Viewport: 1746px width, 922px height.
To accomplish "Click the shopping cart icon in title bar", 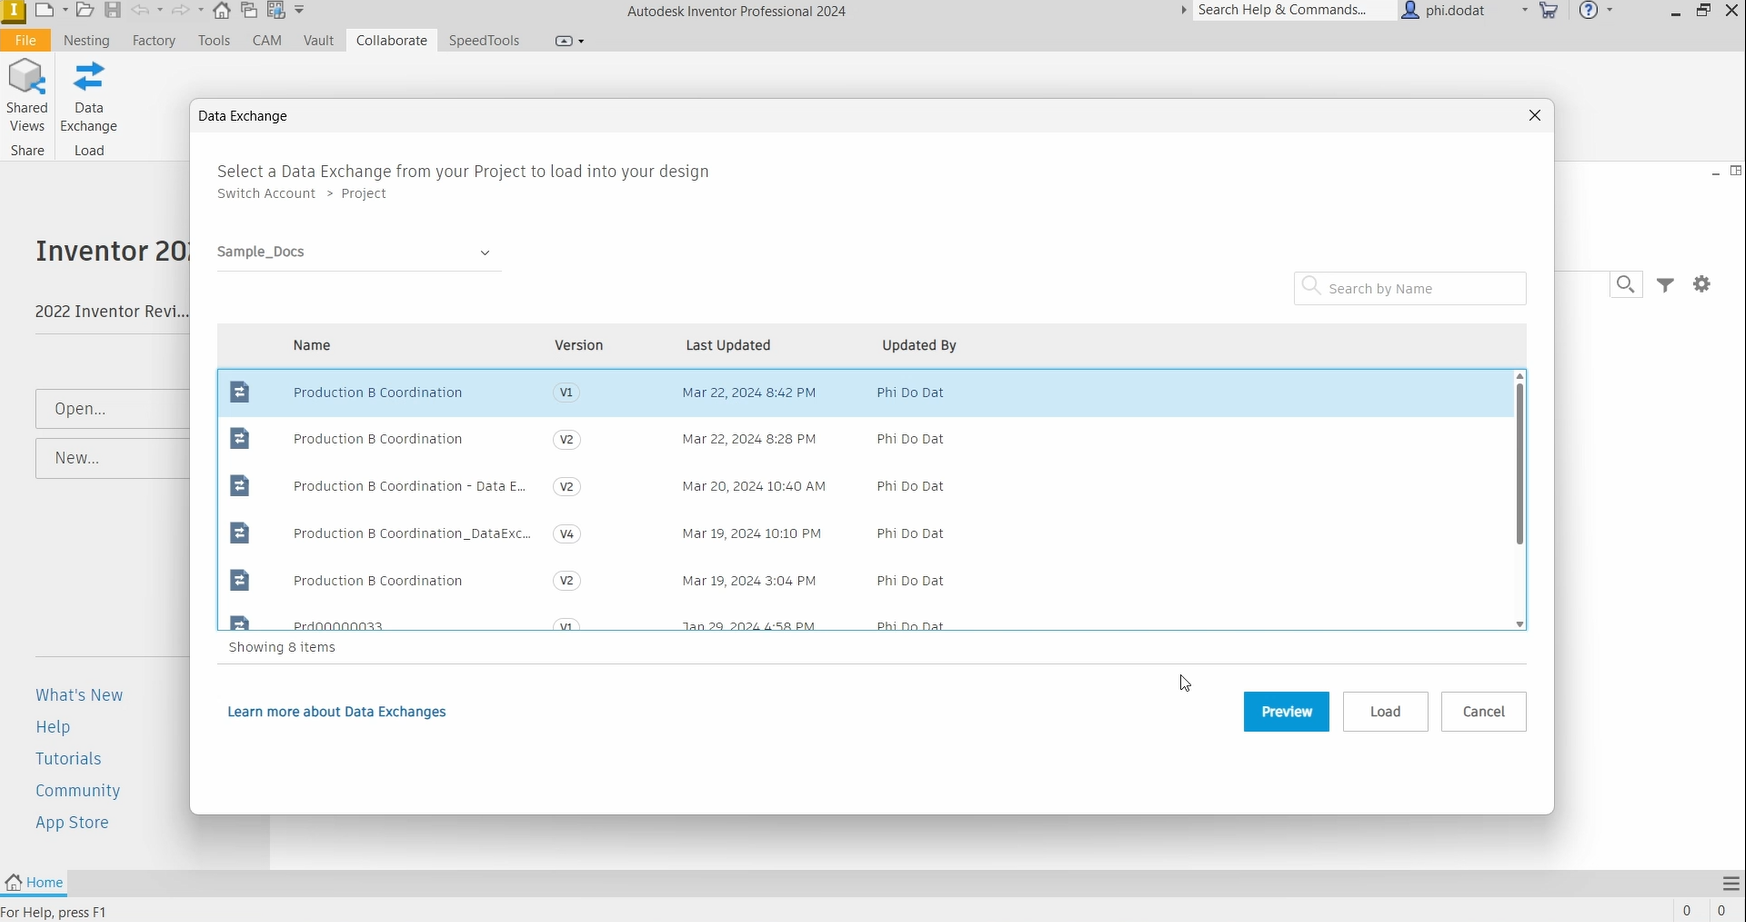I will 1549,10.
